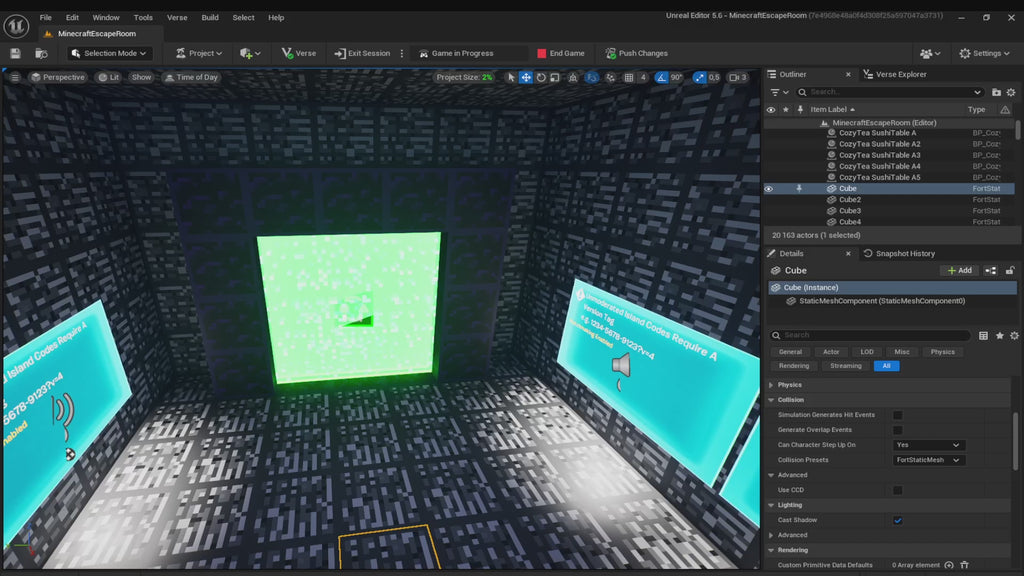
Task: Open Details panel settings gear
Action: pyautogui.click(x=1014, y=336)
